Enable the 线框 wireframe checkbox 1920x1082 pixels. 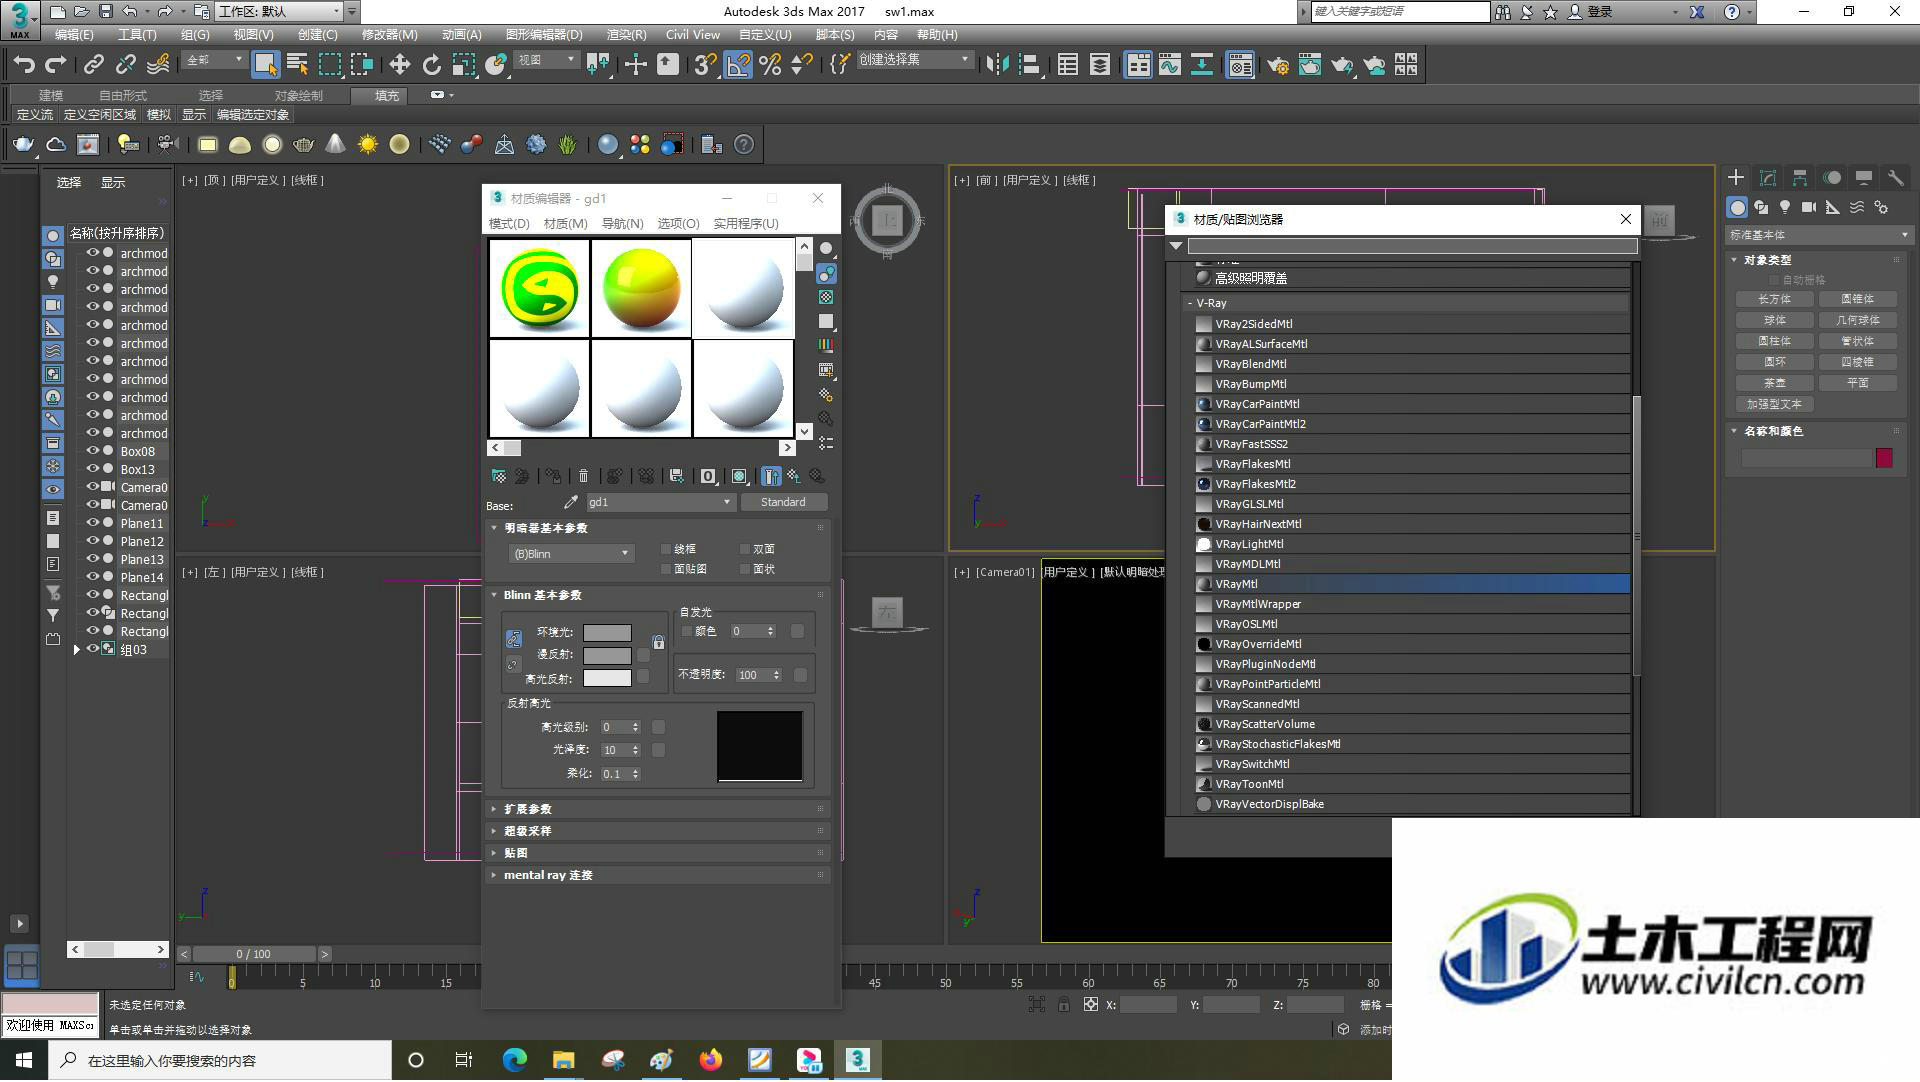(x=666, y=550)
